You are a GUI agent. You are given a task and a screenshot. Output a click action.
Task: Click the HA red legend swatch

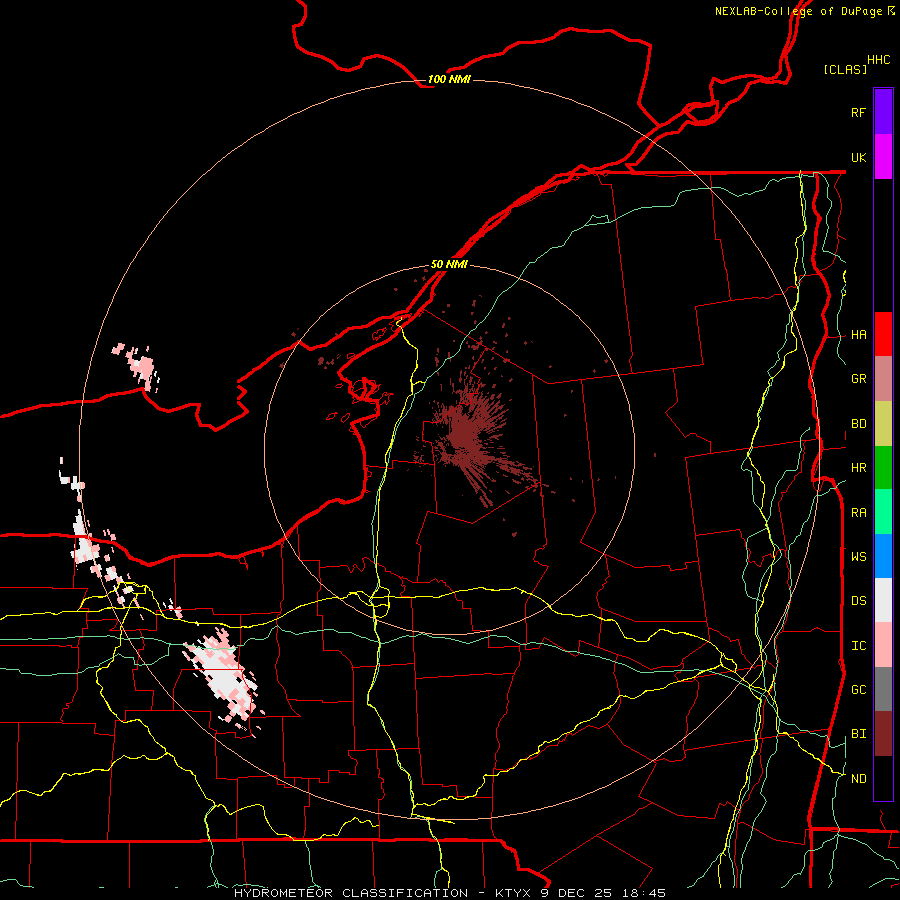(883, 334)
